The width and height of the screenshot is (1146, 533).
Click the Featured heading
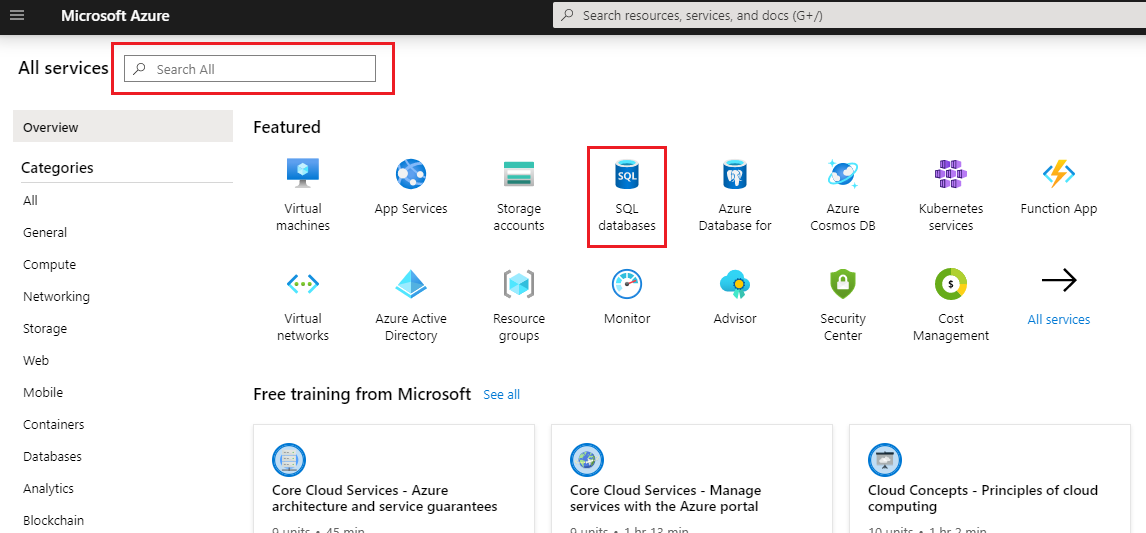287,127
